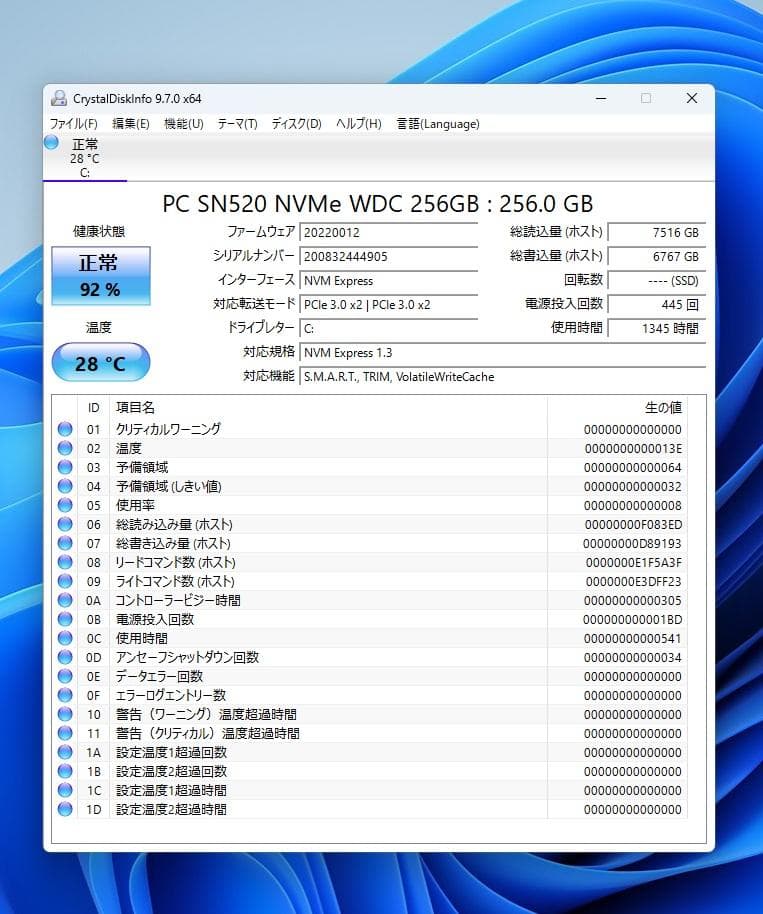This screenshot has height=914, width=763.
Task: Click the 正常 92 % health status button
Action: pyautogui.click(x=100, y=276)
